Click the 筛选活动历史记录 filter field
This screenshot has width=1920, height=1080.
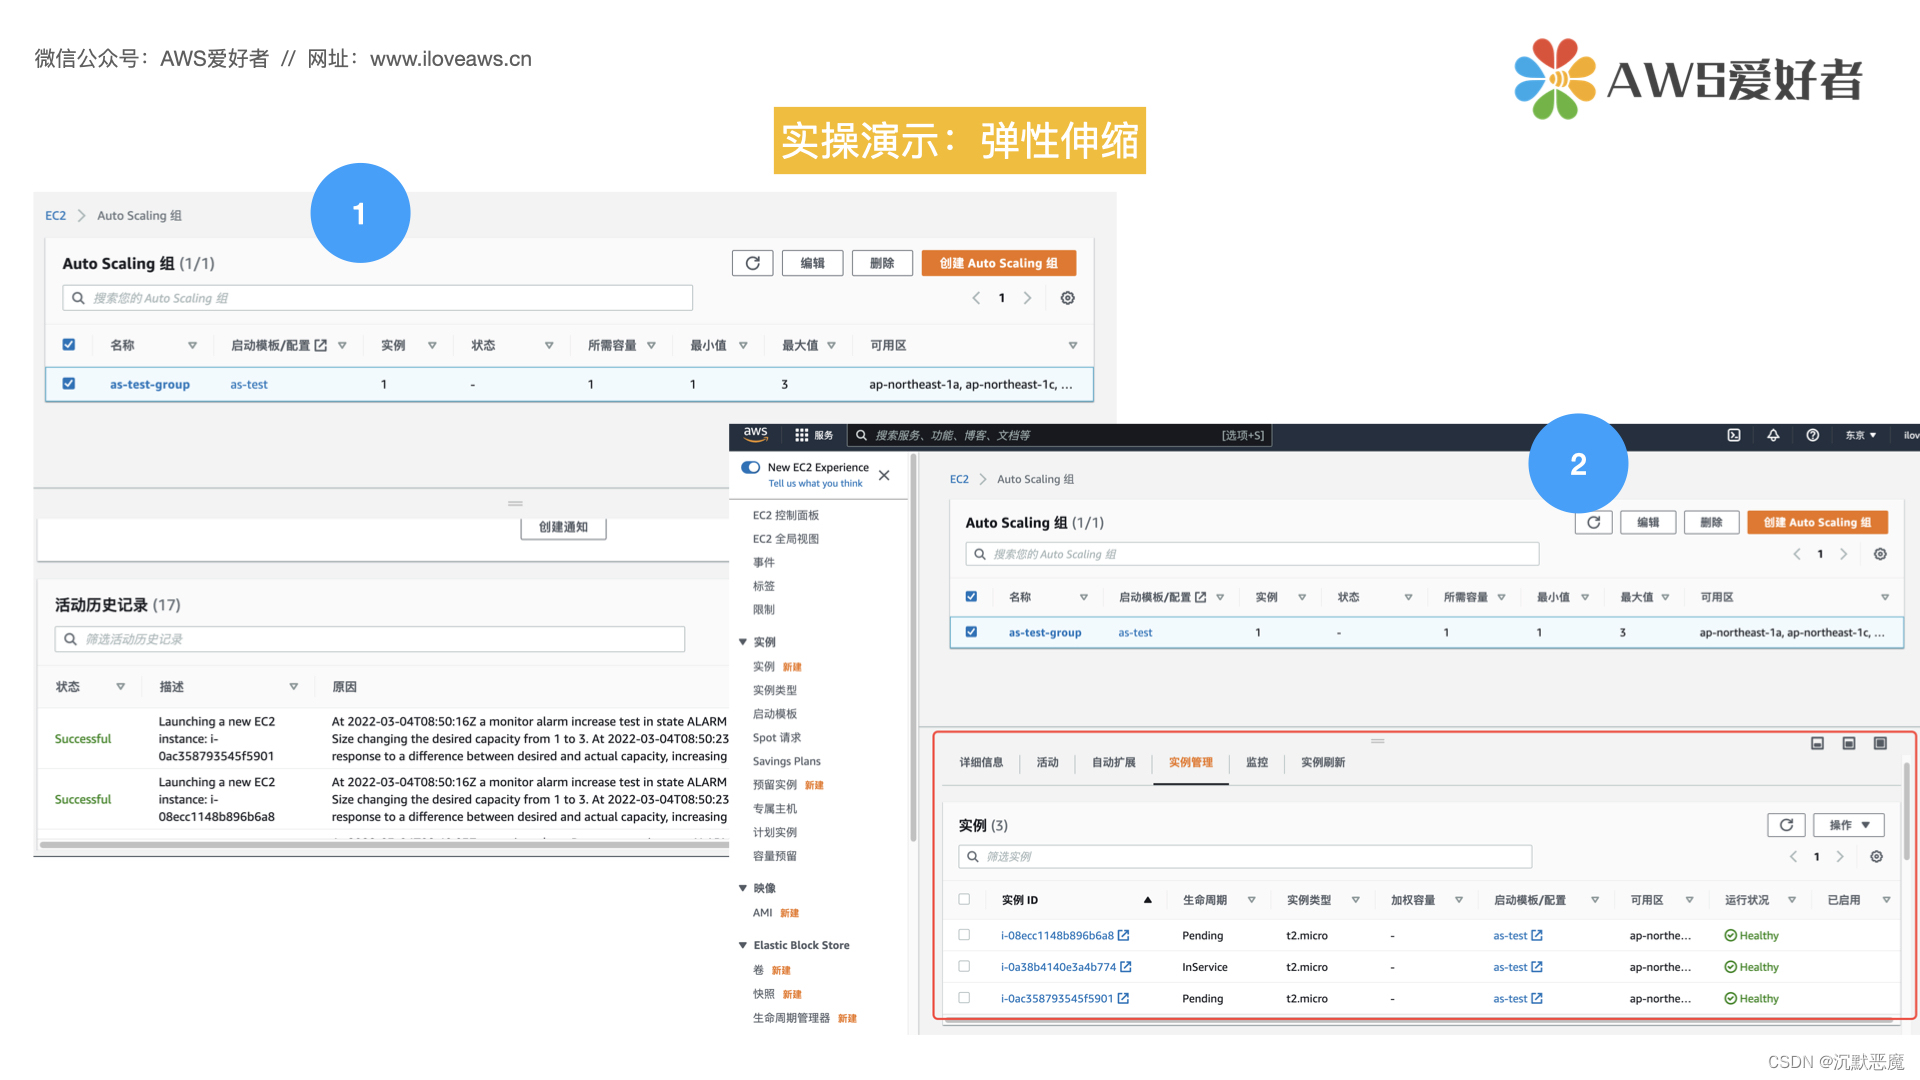(x=370, y=639)
